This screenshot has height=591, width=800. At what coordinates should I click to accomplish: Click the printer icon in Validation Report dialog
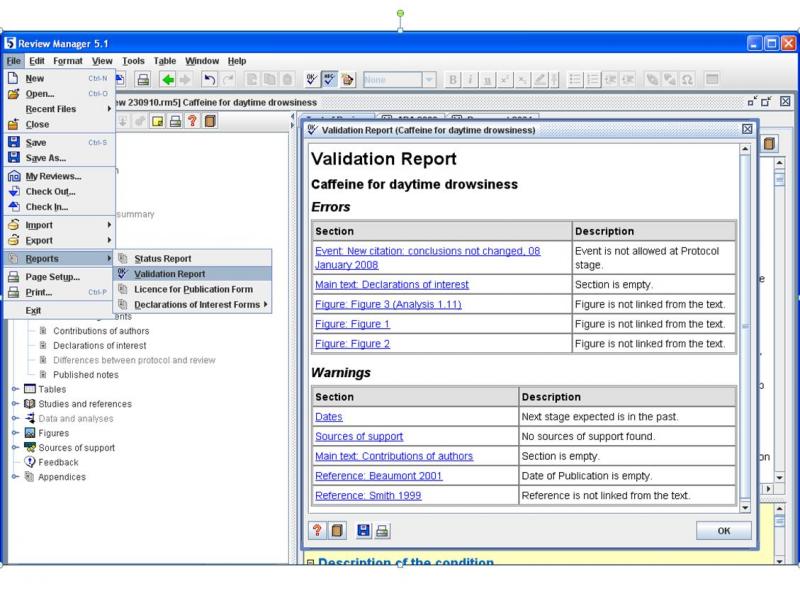point(381,532)
